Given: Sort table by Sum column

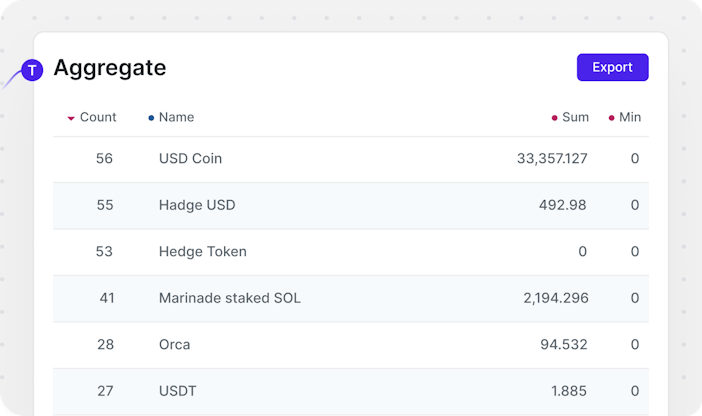Looking at the screenshot, I should (x=575, y=117).
